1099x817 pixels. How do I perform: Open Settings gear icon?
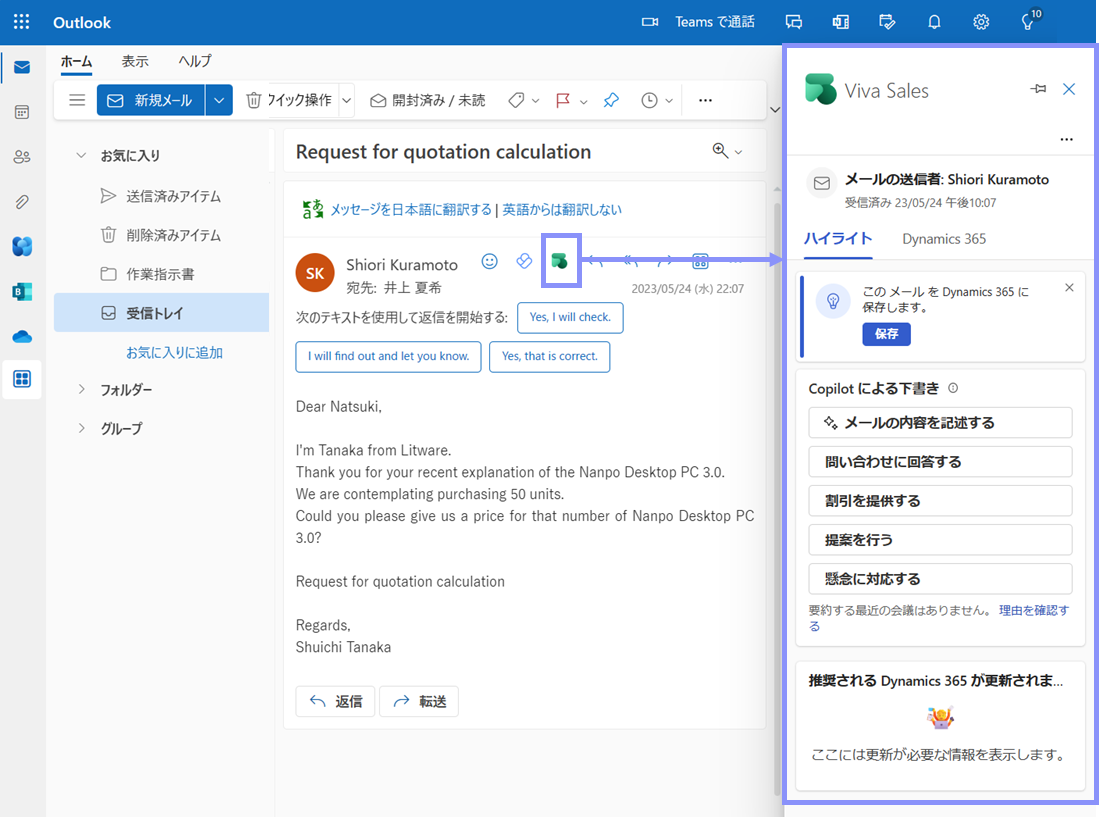click(981, 22)
